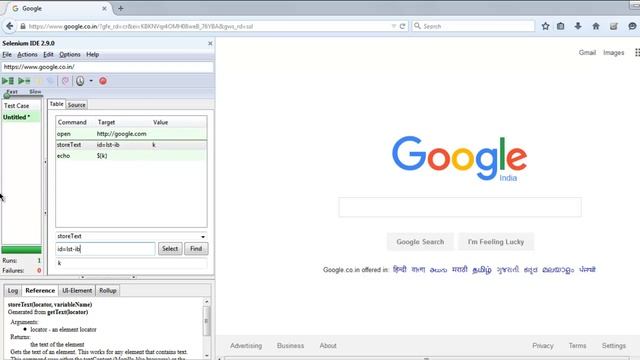640x360 pixels.
Task: Step through the test commands
Action: coord(50,81)
